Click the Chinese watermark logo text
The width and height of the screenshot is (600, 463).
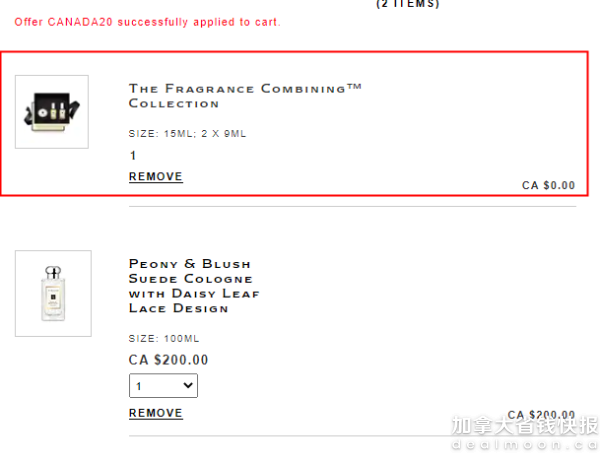(525, 425)
